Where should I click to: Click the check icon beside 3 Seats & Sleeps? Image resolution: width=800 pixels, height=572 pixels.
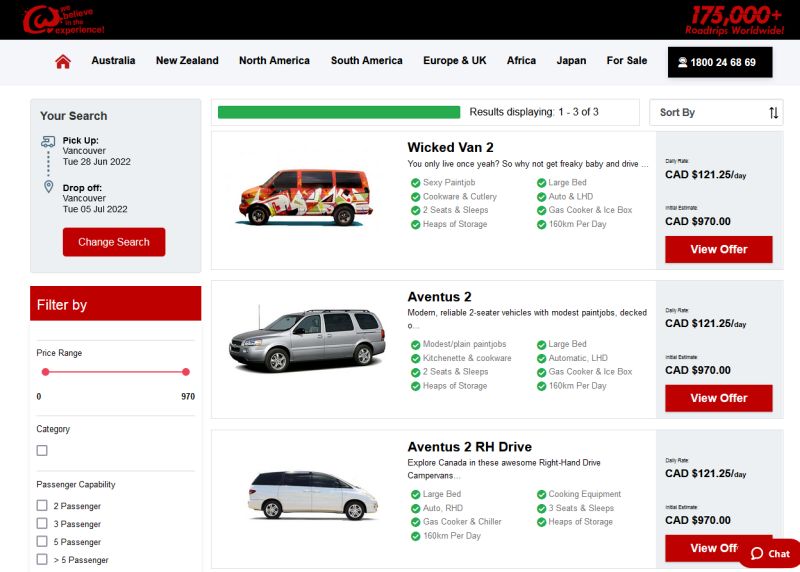(541, 508)
